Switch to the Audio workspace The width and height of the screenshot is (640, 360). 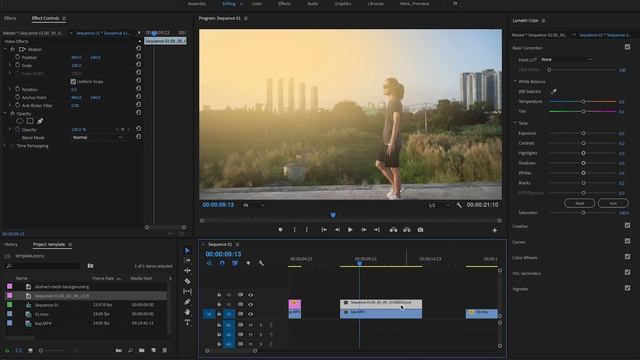pos(313,4)
